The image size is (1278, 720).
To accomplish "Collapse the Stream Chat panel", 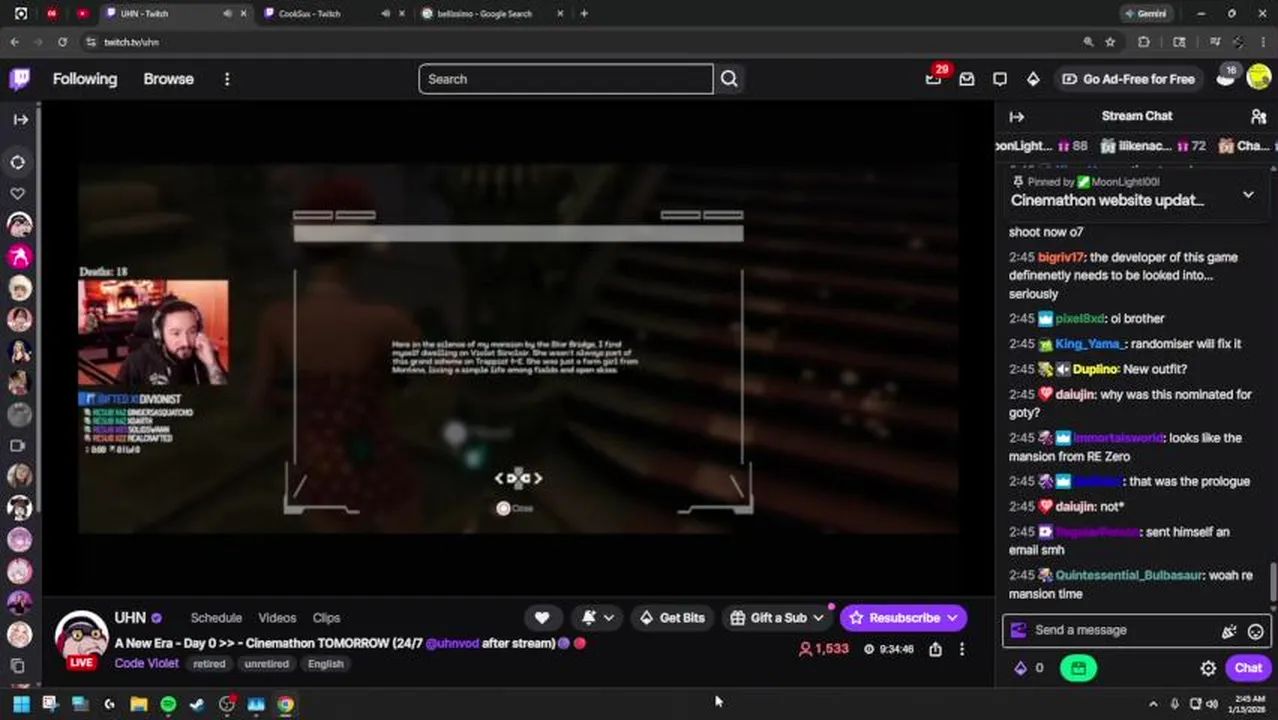I will click(1016, 116).
